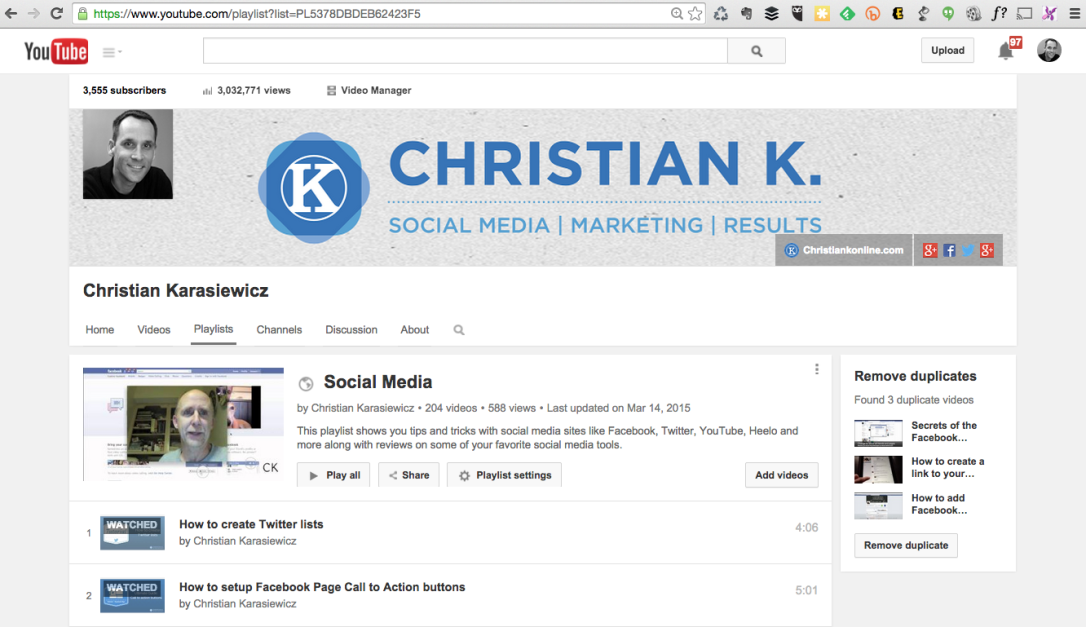Open the Buffer stacked-layers extension
Viewport: 1086px width, 627px height.
click(x=772, y=13)
